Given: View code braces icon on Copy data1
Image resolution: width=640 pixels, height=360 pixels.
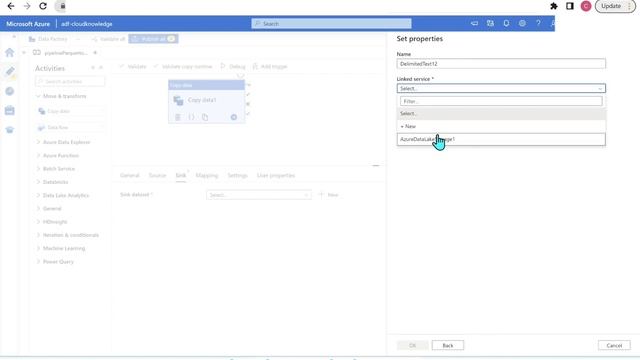Looking at the screenshot, I should point(191,117).
